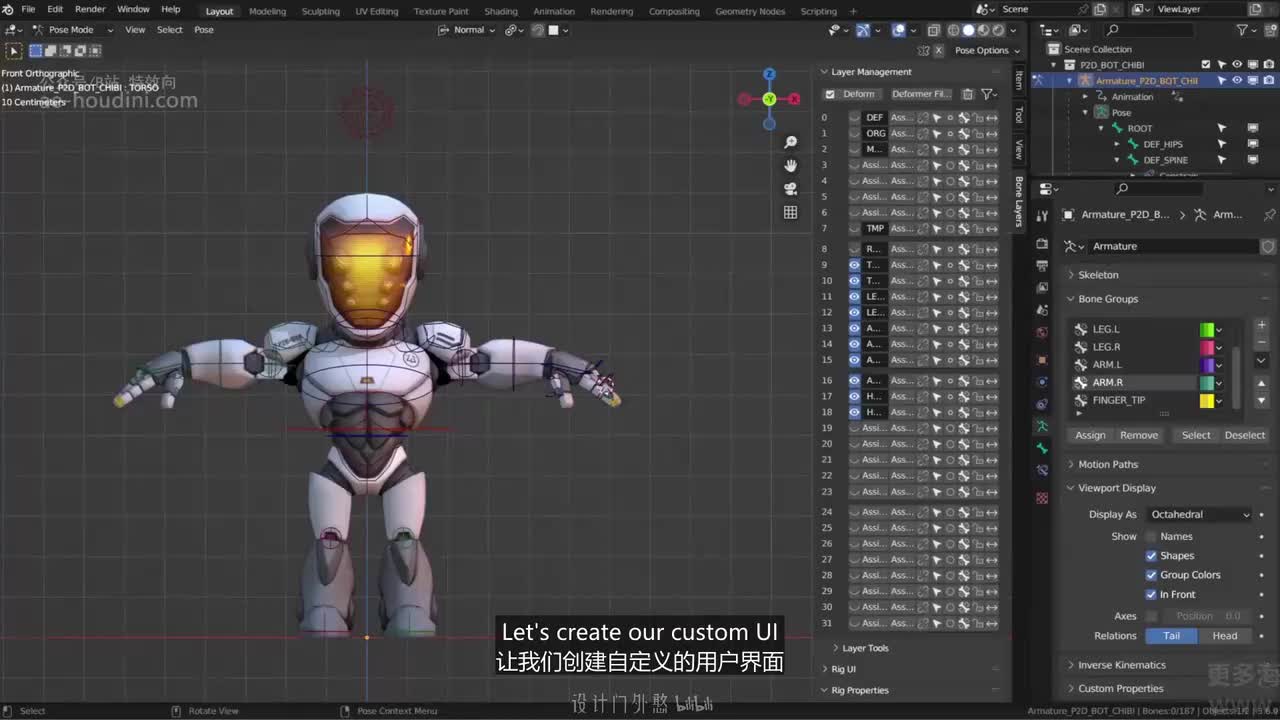Click the zoom view magnifier icon in the viewport

pos(790,143)
